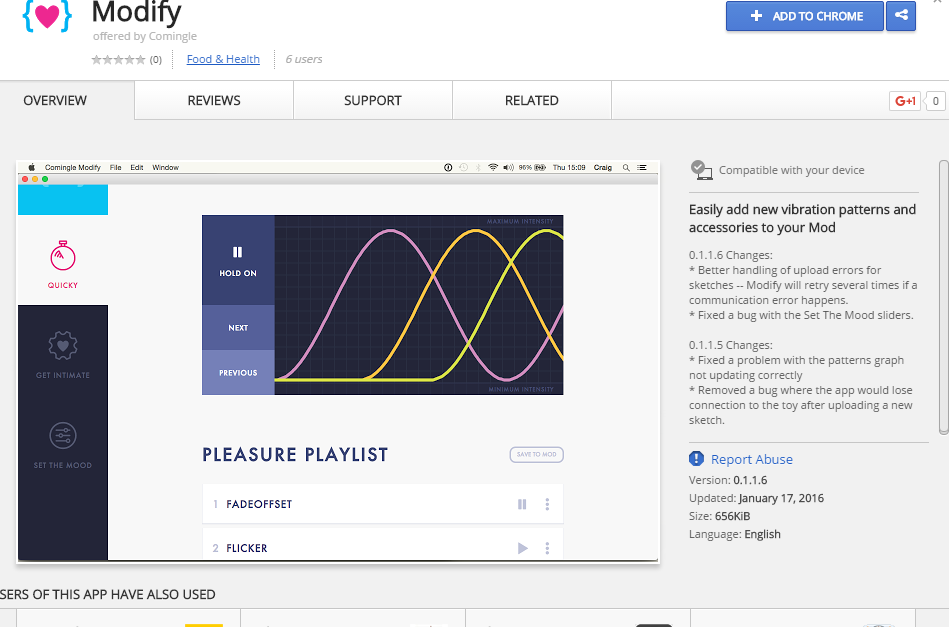The height and width of the screenshot is (627, 949).
Task: Click the Google +1 button
Action: point(905,101)
